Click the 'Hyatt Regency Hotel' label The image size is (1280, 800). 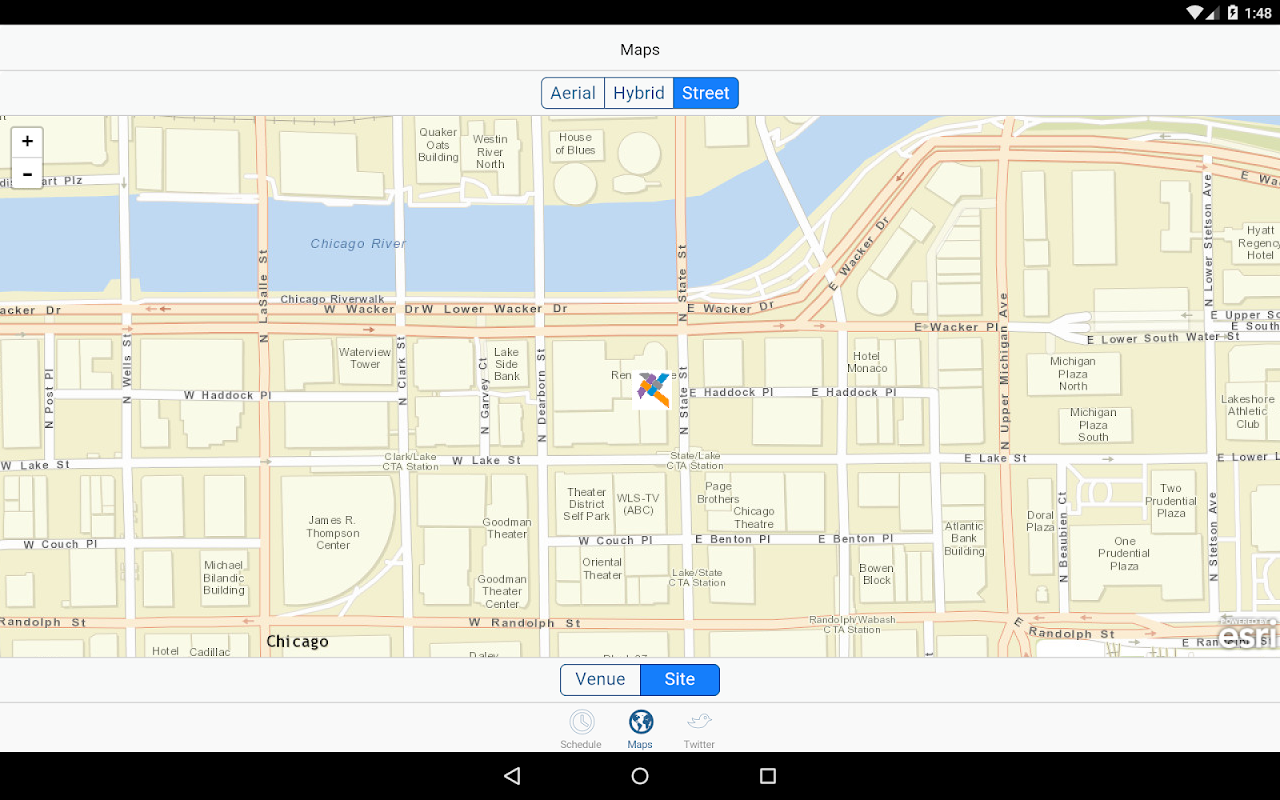[x=1260, y=243]
